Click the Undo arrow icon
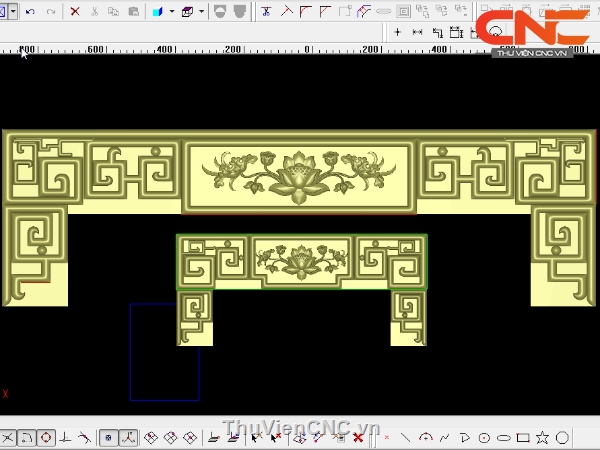The width and height of the screenshot is (600, 450). (x=30, y=12)
